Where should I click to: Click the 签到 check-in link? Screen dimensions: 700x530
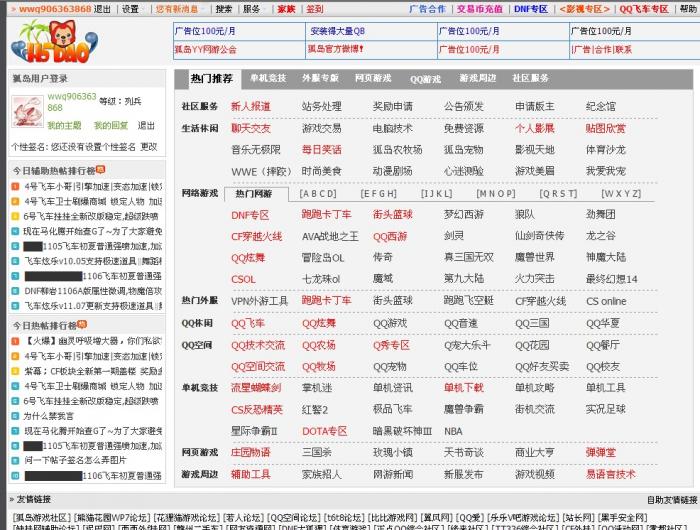click(314, 9)
